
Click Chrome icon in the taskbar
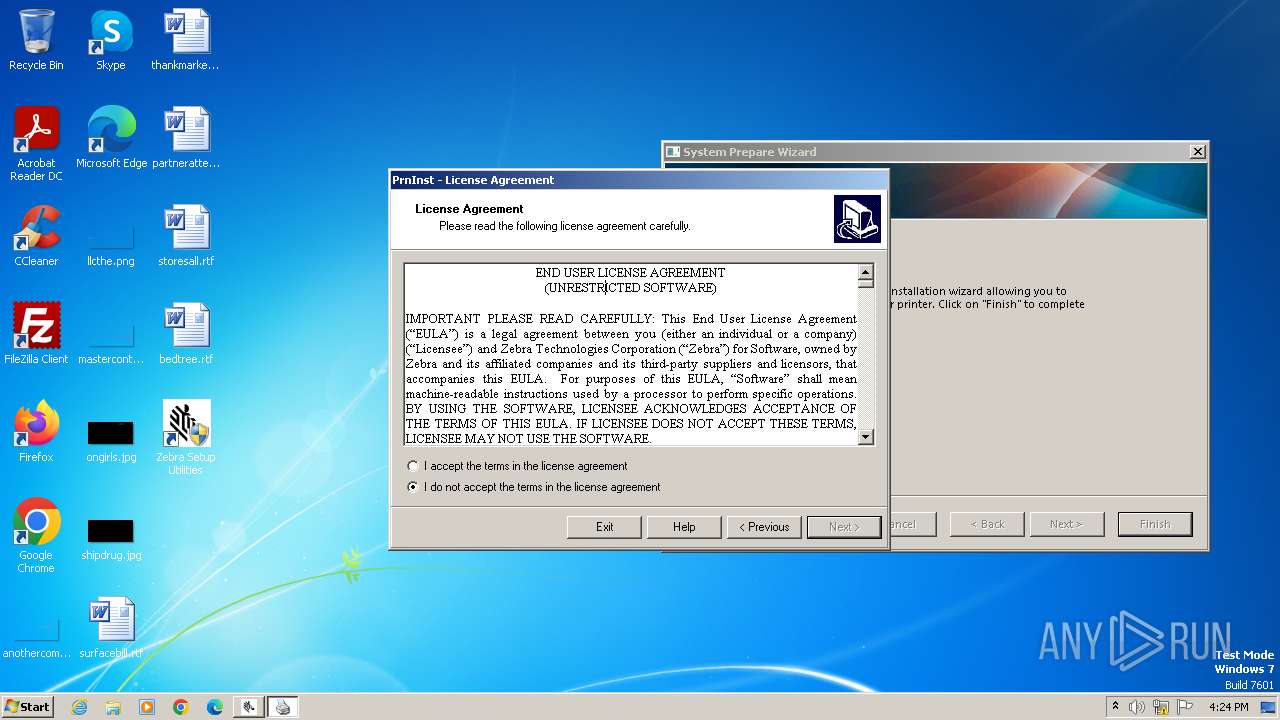point(181,707)
